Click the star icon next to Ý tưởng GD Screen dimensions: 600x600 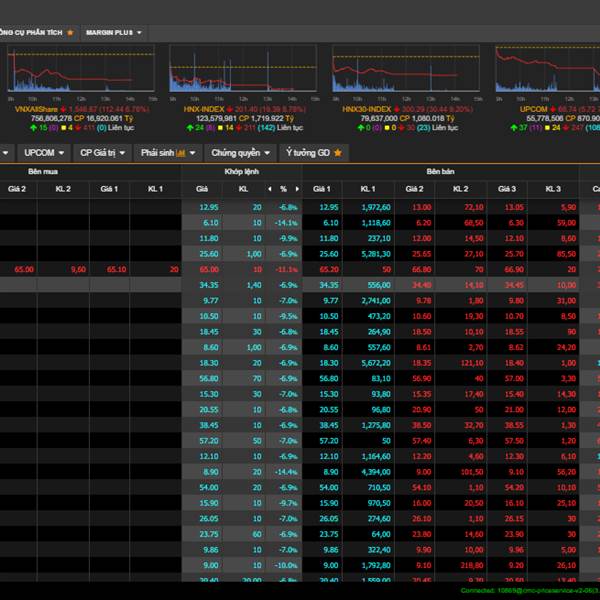(338, 153)
